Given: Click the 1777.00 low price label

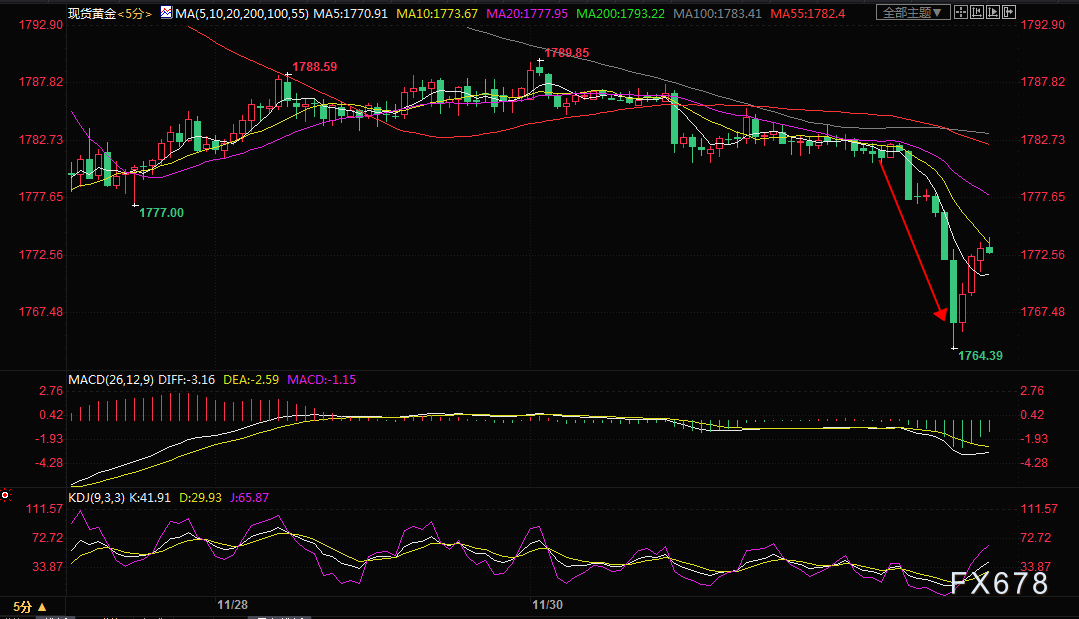Looking at the screenshot, I should pos(162,213).
